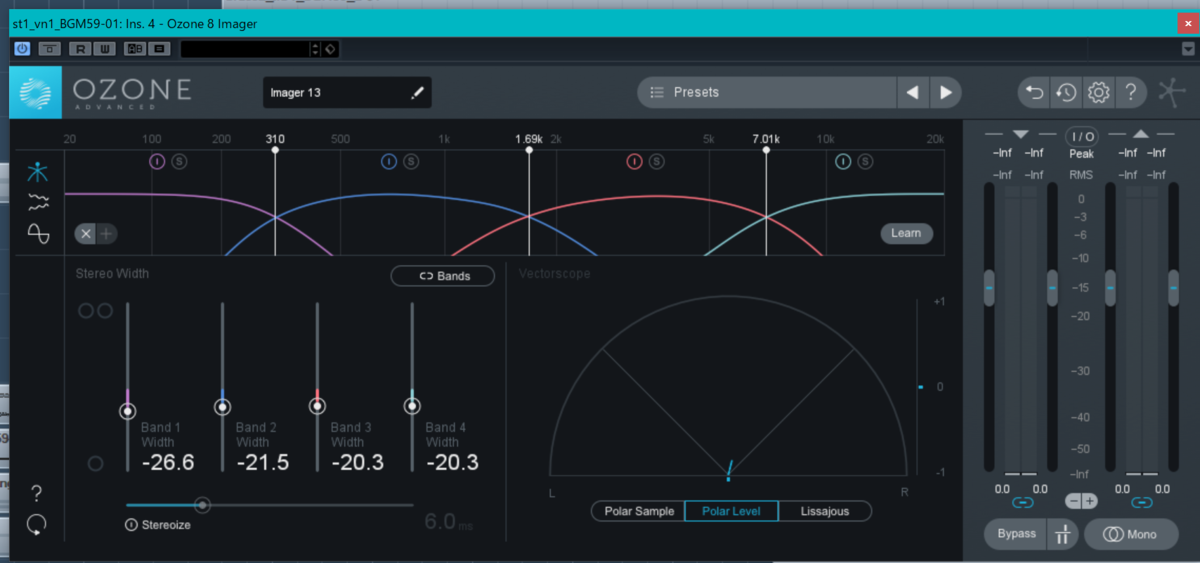Click the Learn button
The image size is (1200, 563).
point(906,233)
